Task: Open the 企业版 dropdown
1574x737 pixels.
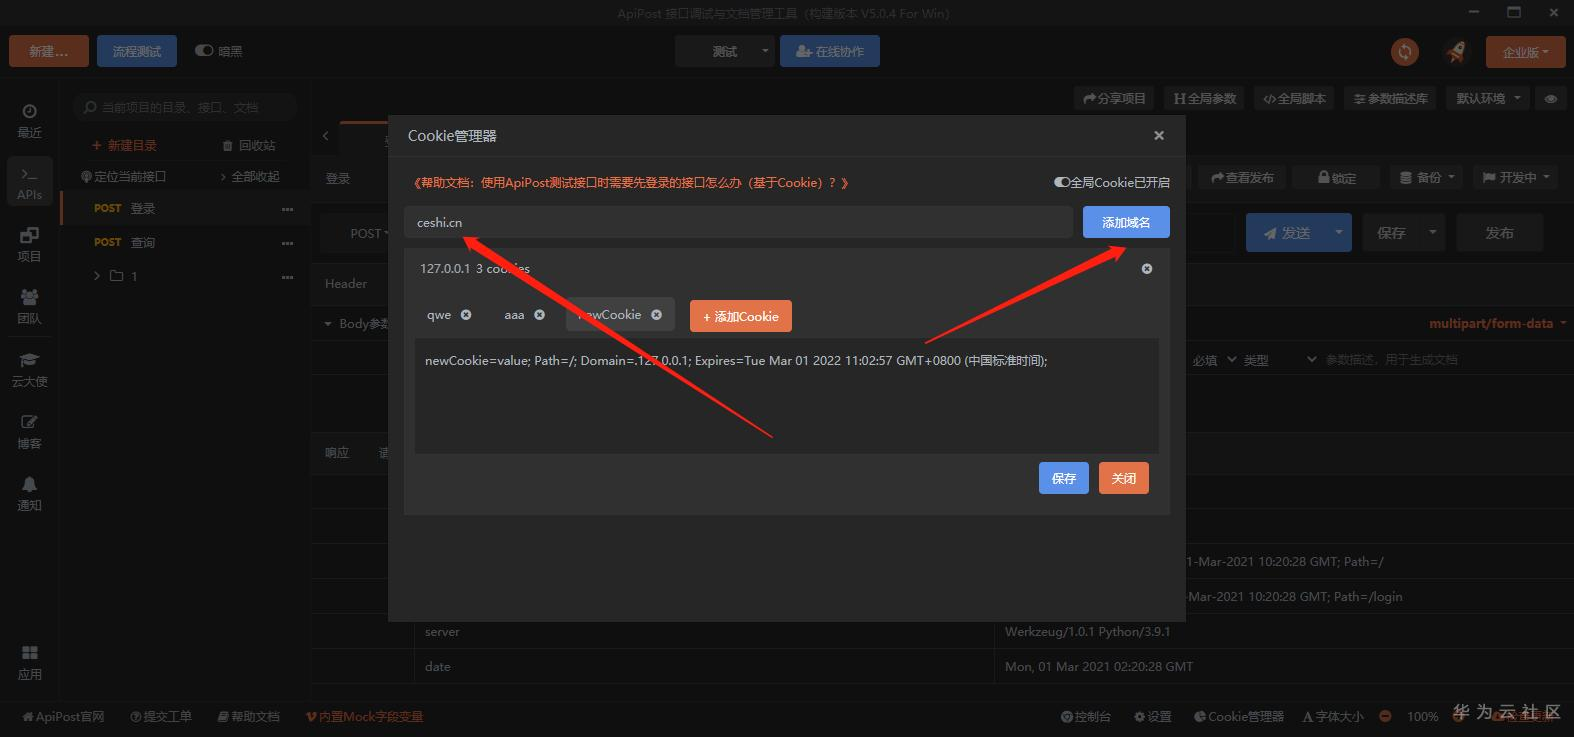Action: pos(1525,51)
